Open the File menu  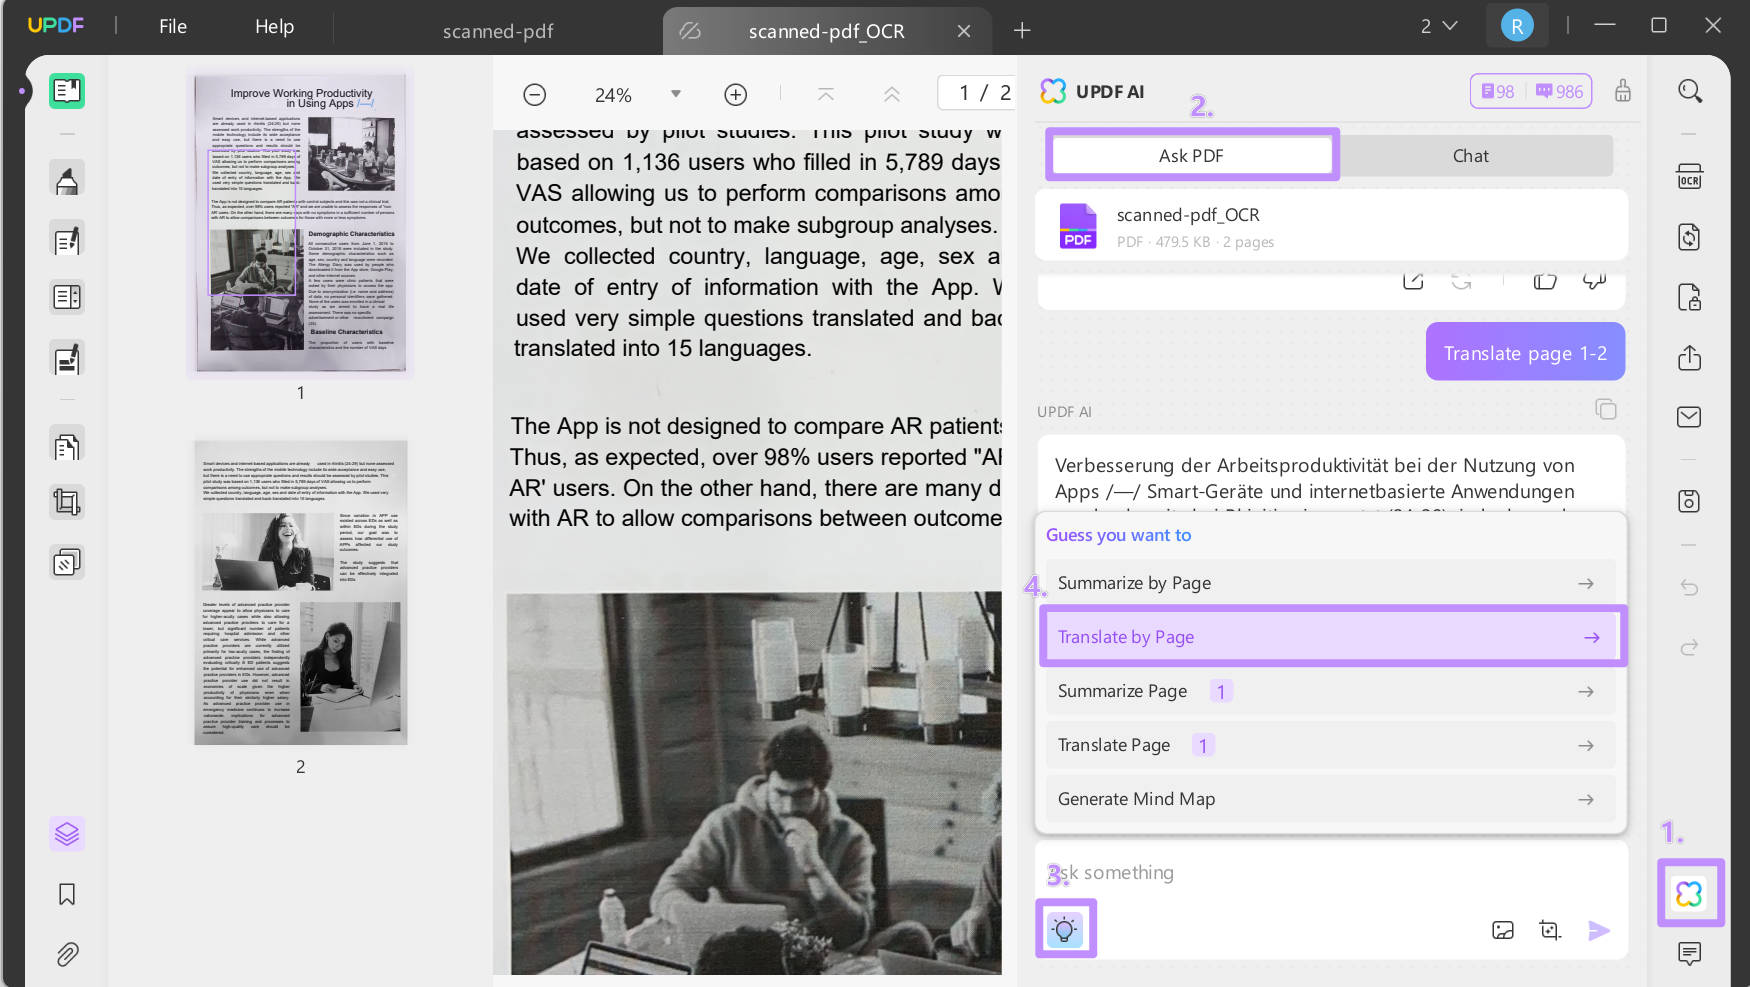[x=172, y=26]
